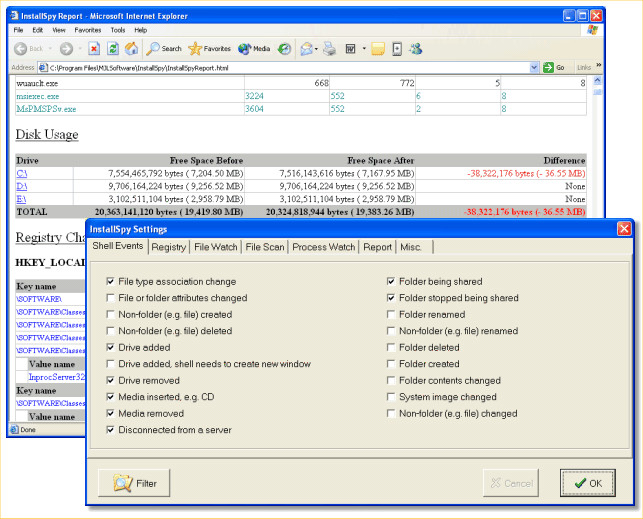Open the View menu
Screen dimensions: 643x519
click(x=59, y=30)
